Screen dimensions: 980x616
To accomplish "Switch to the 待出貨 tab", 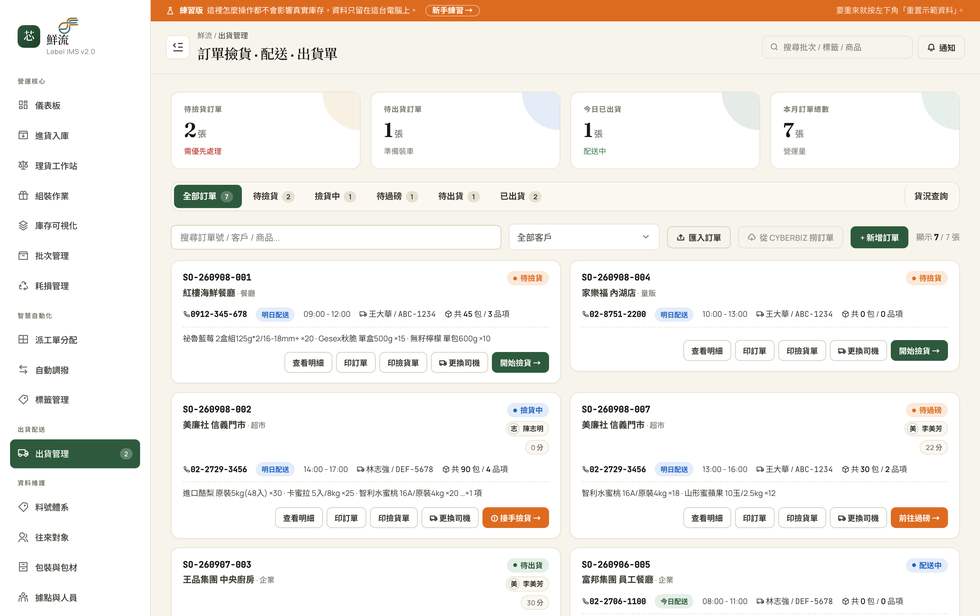I will click(459, 196).
